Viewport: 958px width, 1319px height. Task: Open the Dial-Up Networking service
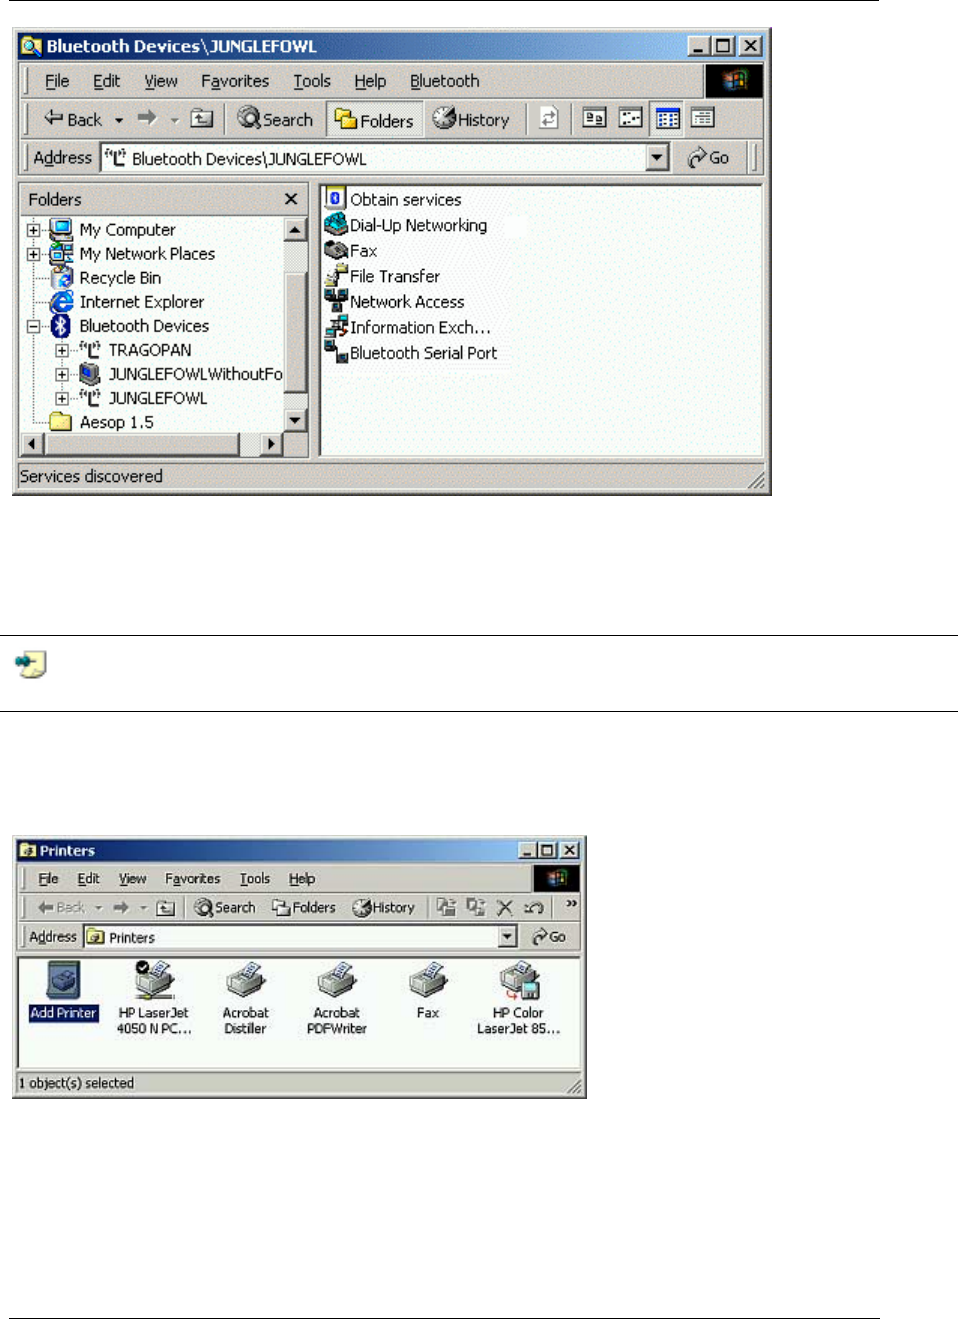407,225
